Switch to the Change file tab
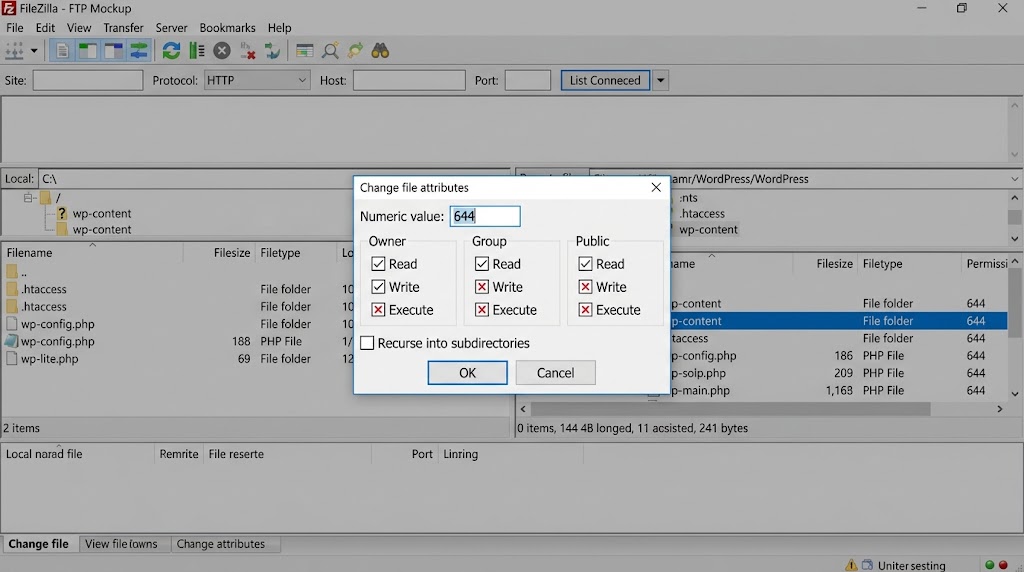Screen dimensions: 1024x572 [39, 544]
